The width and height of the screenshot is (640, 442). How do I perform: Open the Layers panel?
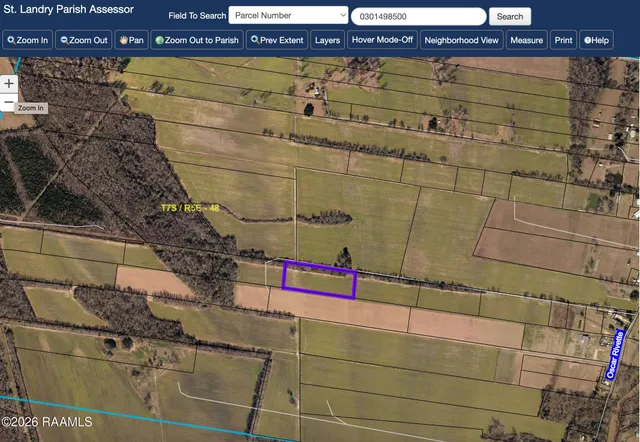point(327,40)
